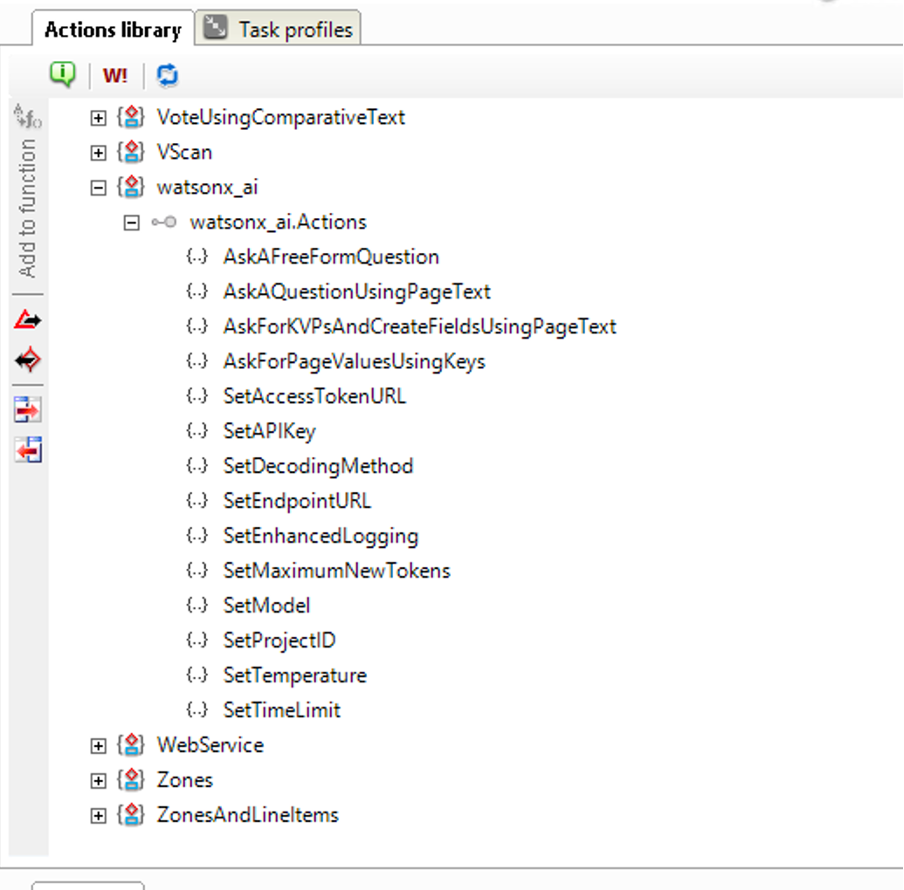Click the SetModel action item
This screenshot has width=904, height=890.
pos(266,605)
